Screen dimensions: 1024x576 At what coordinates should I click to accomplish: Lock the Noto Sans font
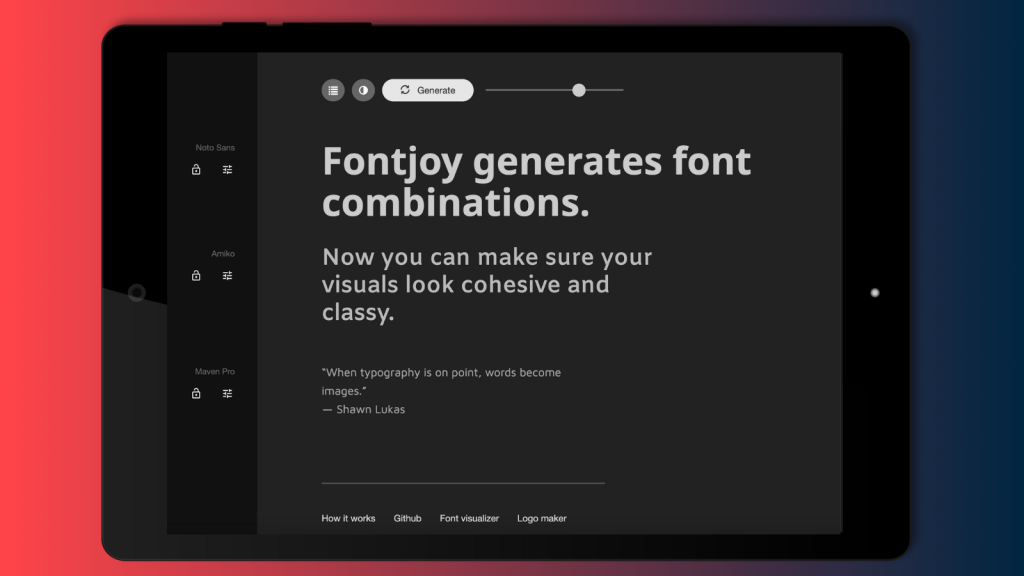coord(196,170)
